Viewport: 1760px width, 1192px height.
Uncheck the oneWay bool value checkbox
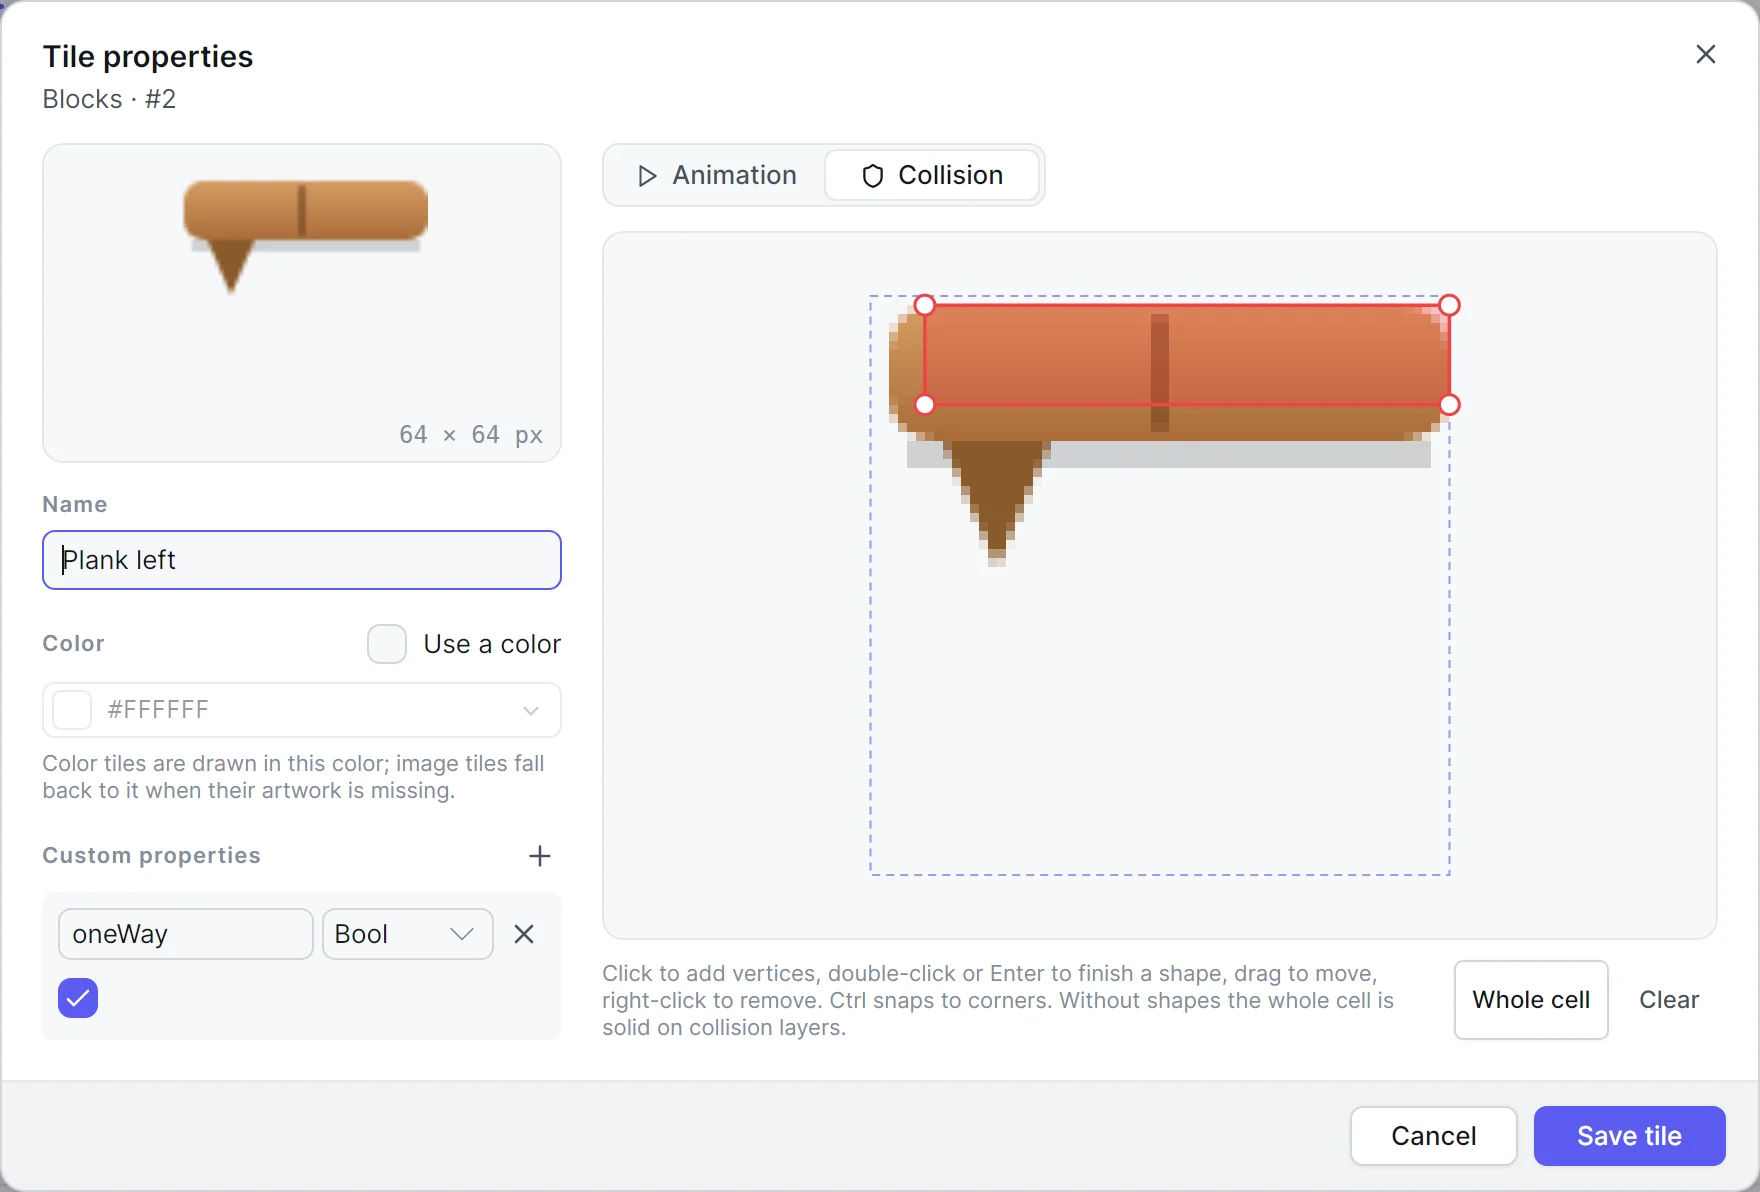tap(78, 998)
